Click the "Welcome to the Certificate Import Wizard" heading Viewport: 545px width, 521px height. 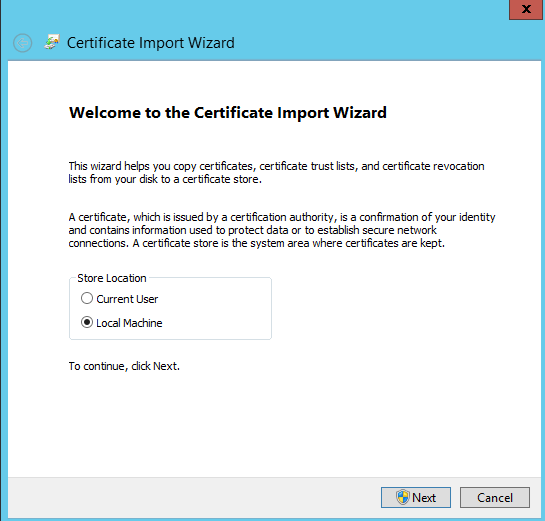pyautogui.click(x=228, y=113)
